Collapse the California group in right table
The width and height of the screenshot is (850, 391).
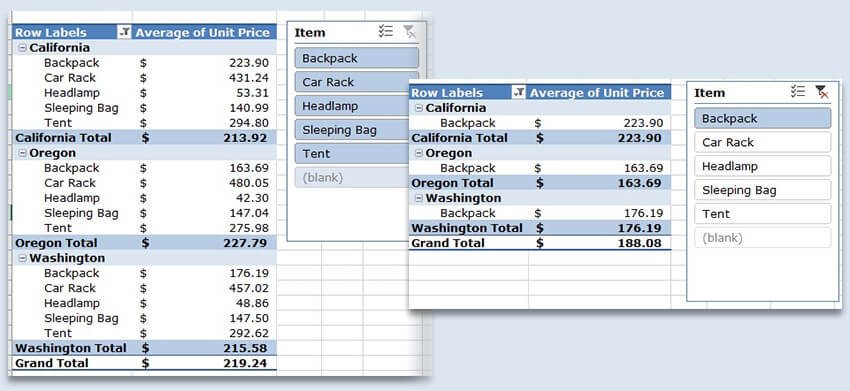click(x=418, y=108)
